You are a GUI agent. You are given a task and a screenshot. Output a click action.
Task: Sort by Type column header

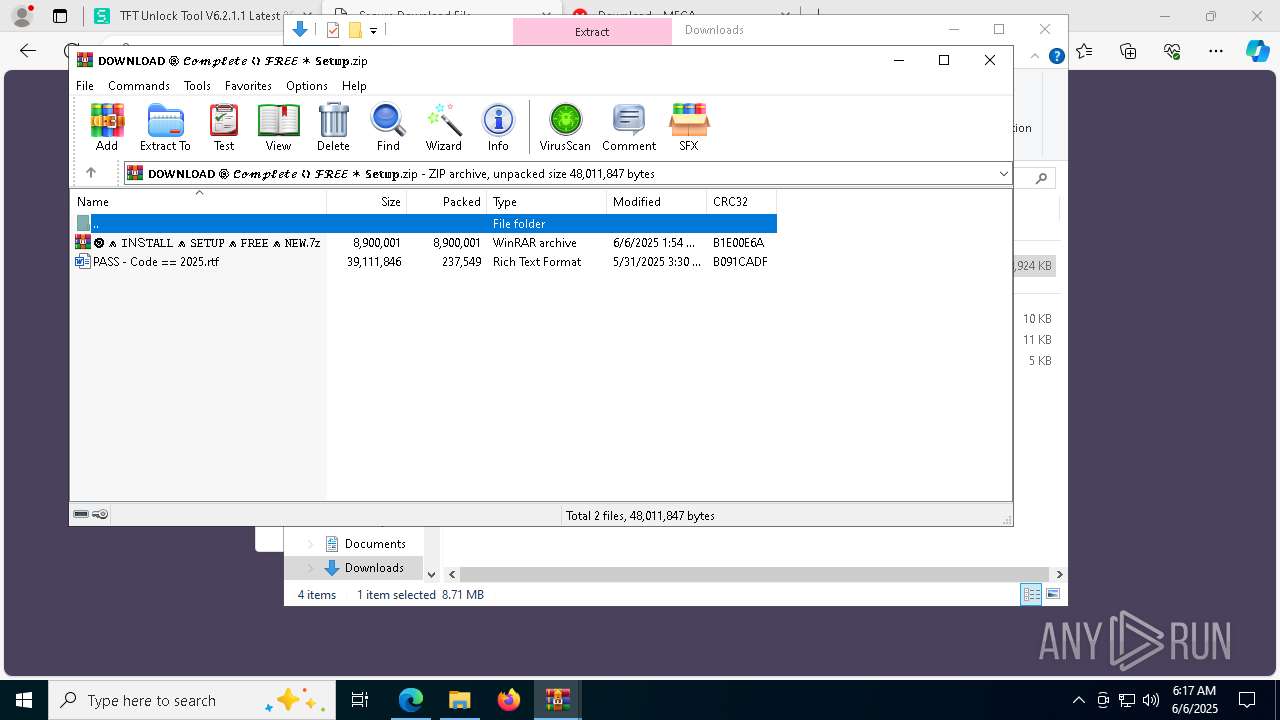pyautogui.click(x=547, y=201)
